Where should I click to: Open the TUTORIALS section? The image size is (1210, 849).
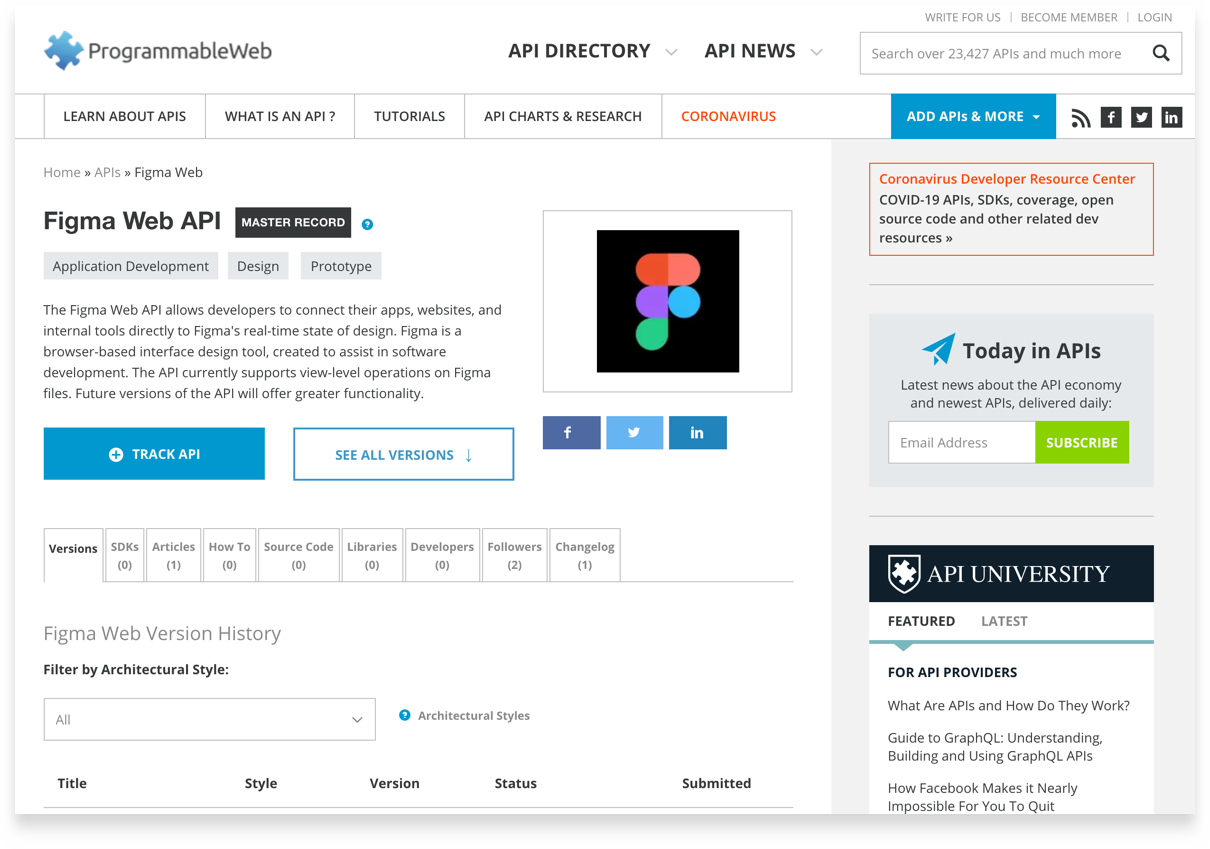point(409,116)
